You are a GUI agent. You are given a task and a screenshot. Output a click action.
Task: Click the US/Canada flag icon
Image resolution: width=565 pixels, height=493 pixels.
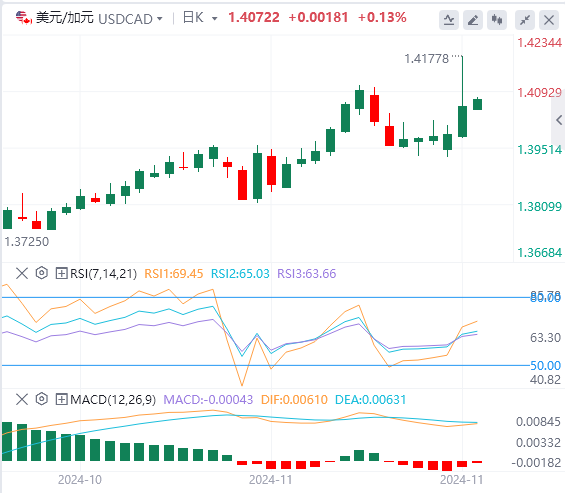(24, 18)
